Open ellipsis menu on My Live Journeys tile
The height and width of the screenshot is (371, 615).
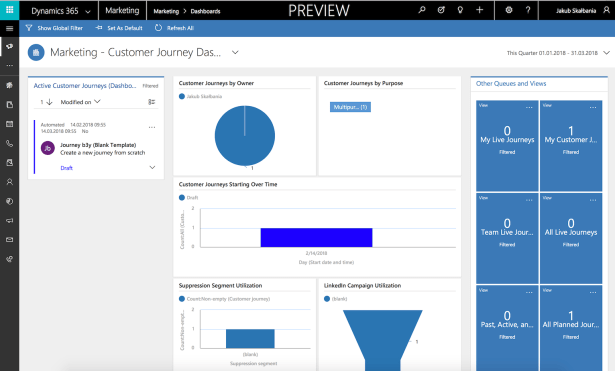pos(529,107)
